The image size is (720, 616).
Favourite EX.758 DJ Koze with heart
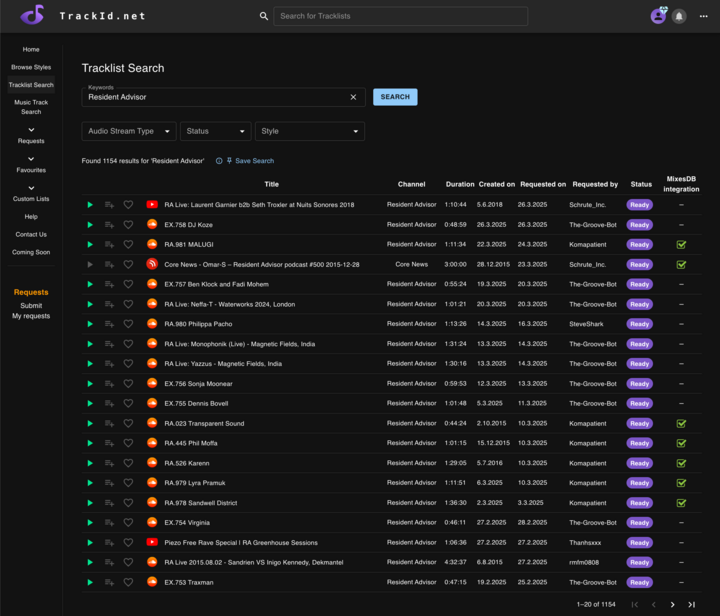pos(128,224)
